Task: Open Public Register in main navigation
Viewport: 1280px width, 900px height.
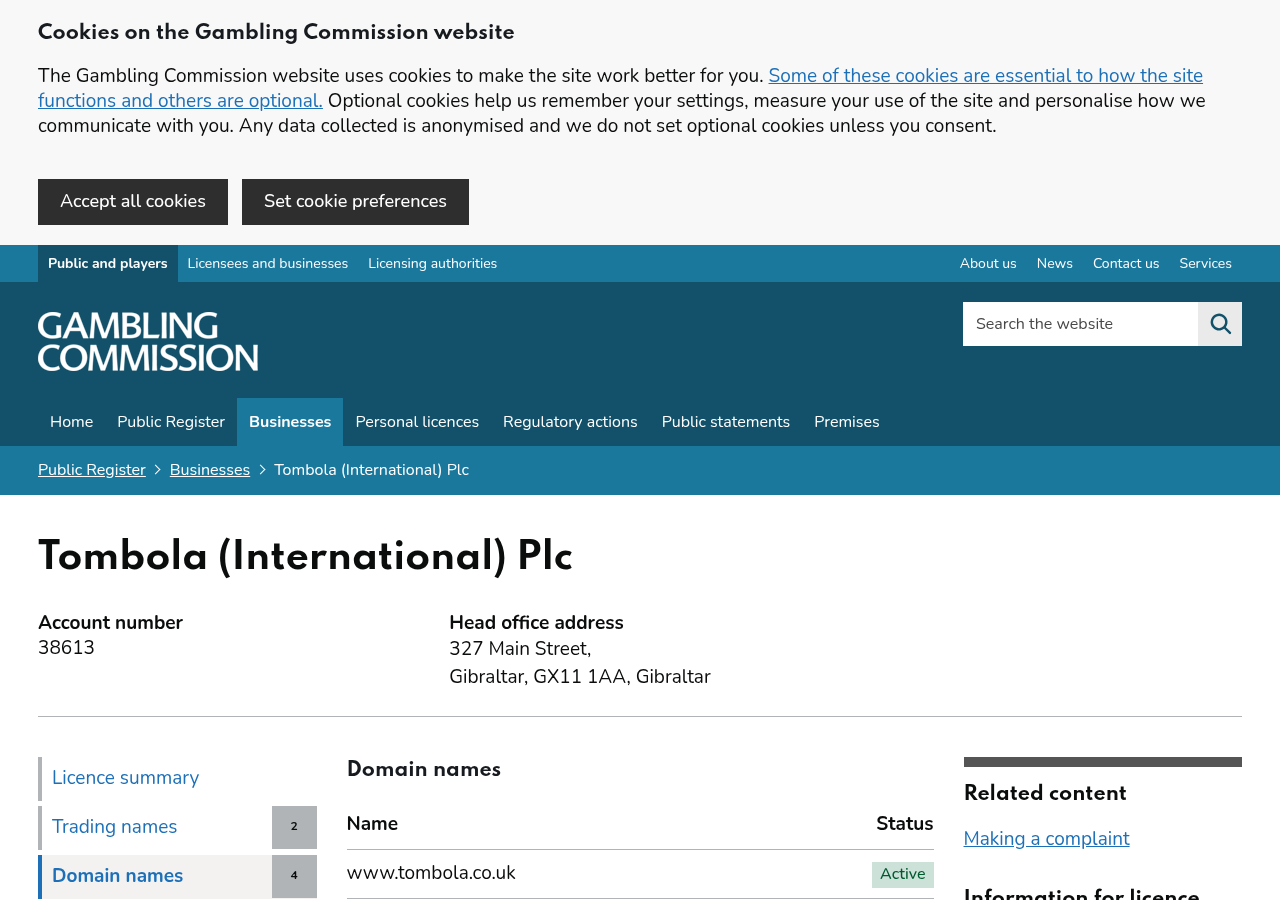Action: coord(171,422)
